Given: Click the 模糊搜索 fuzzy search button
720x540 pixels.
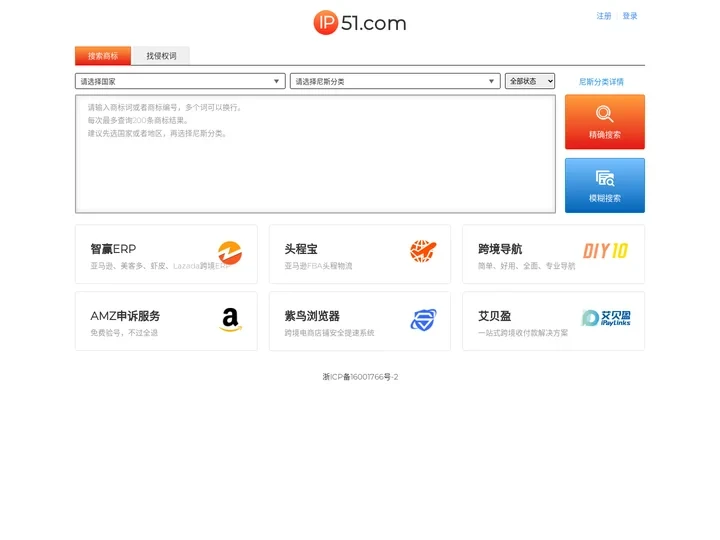Looking at the screenshot, I should [x=605, y=186].
